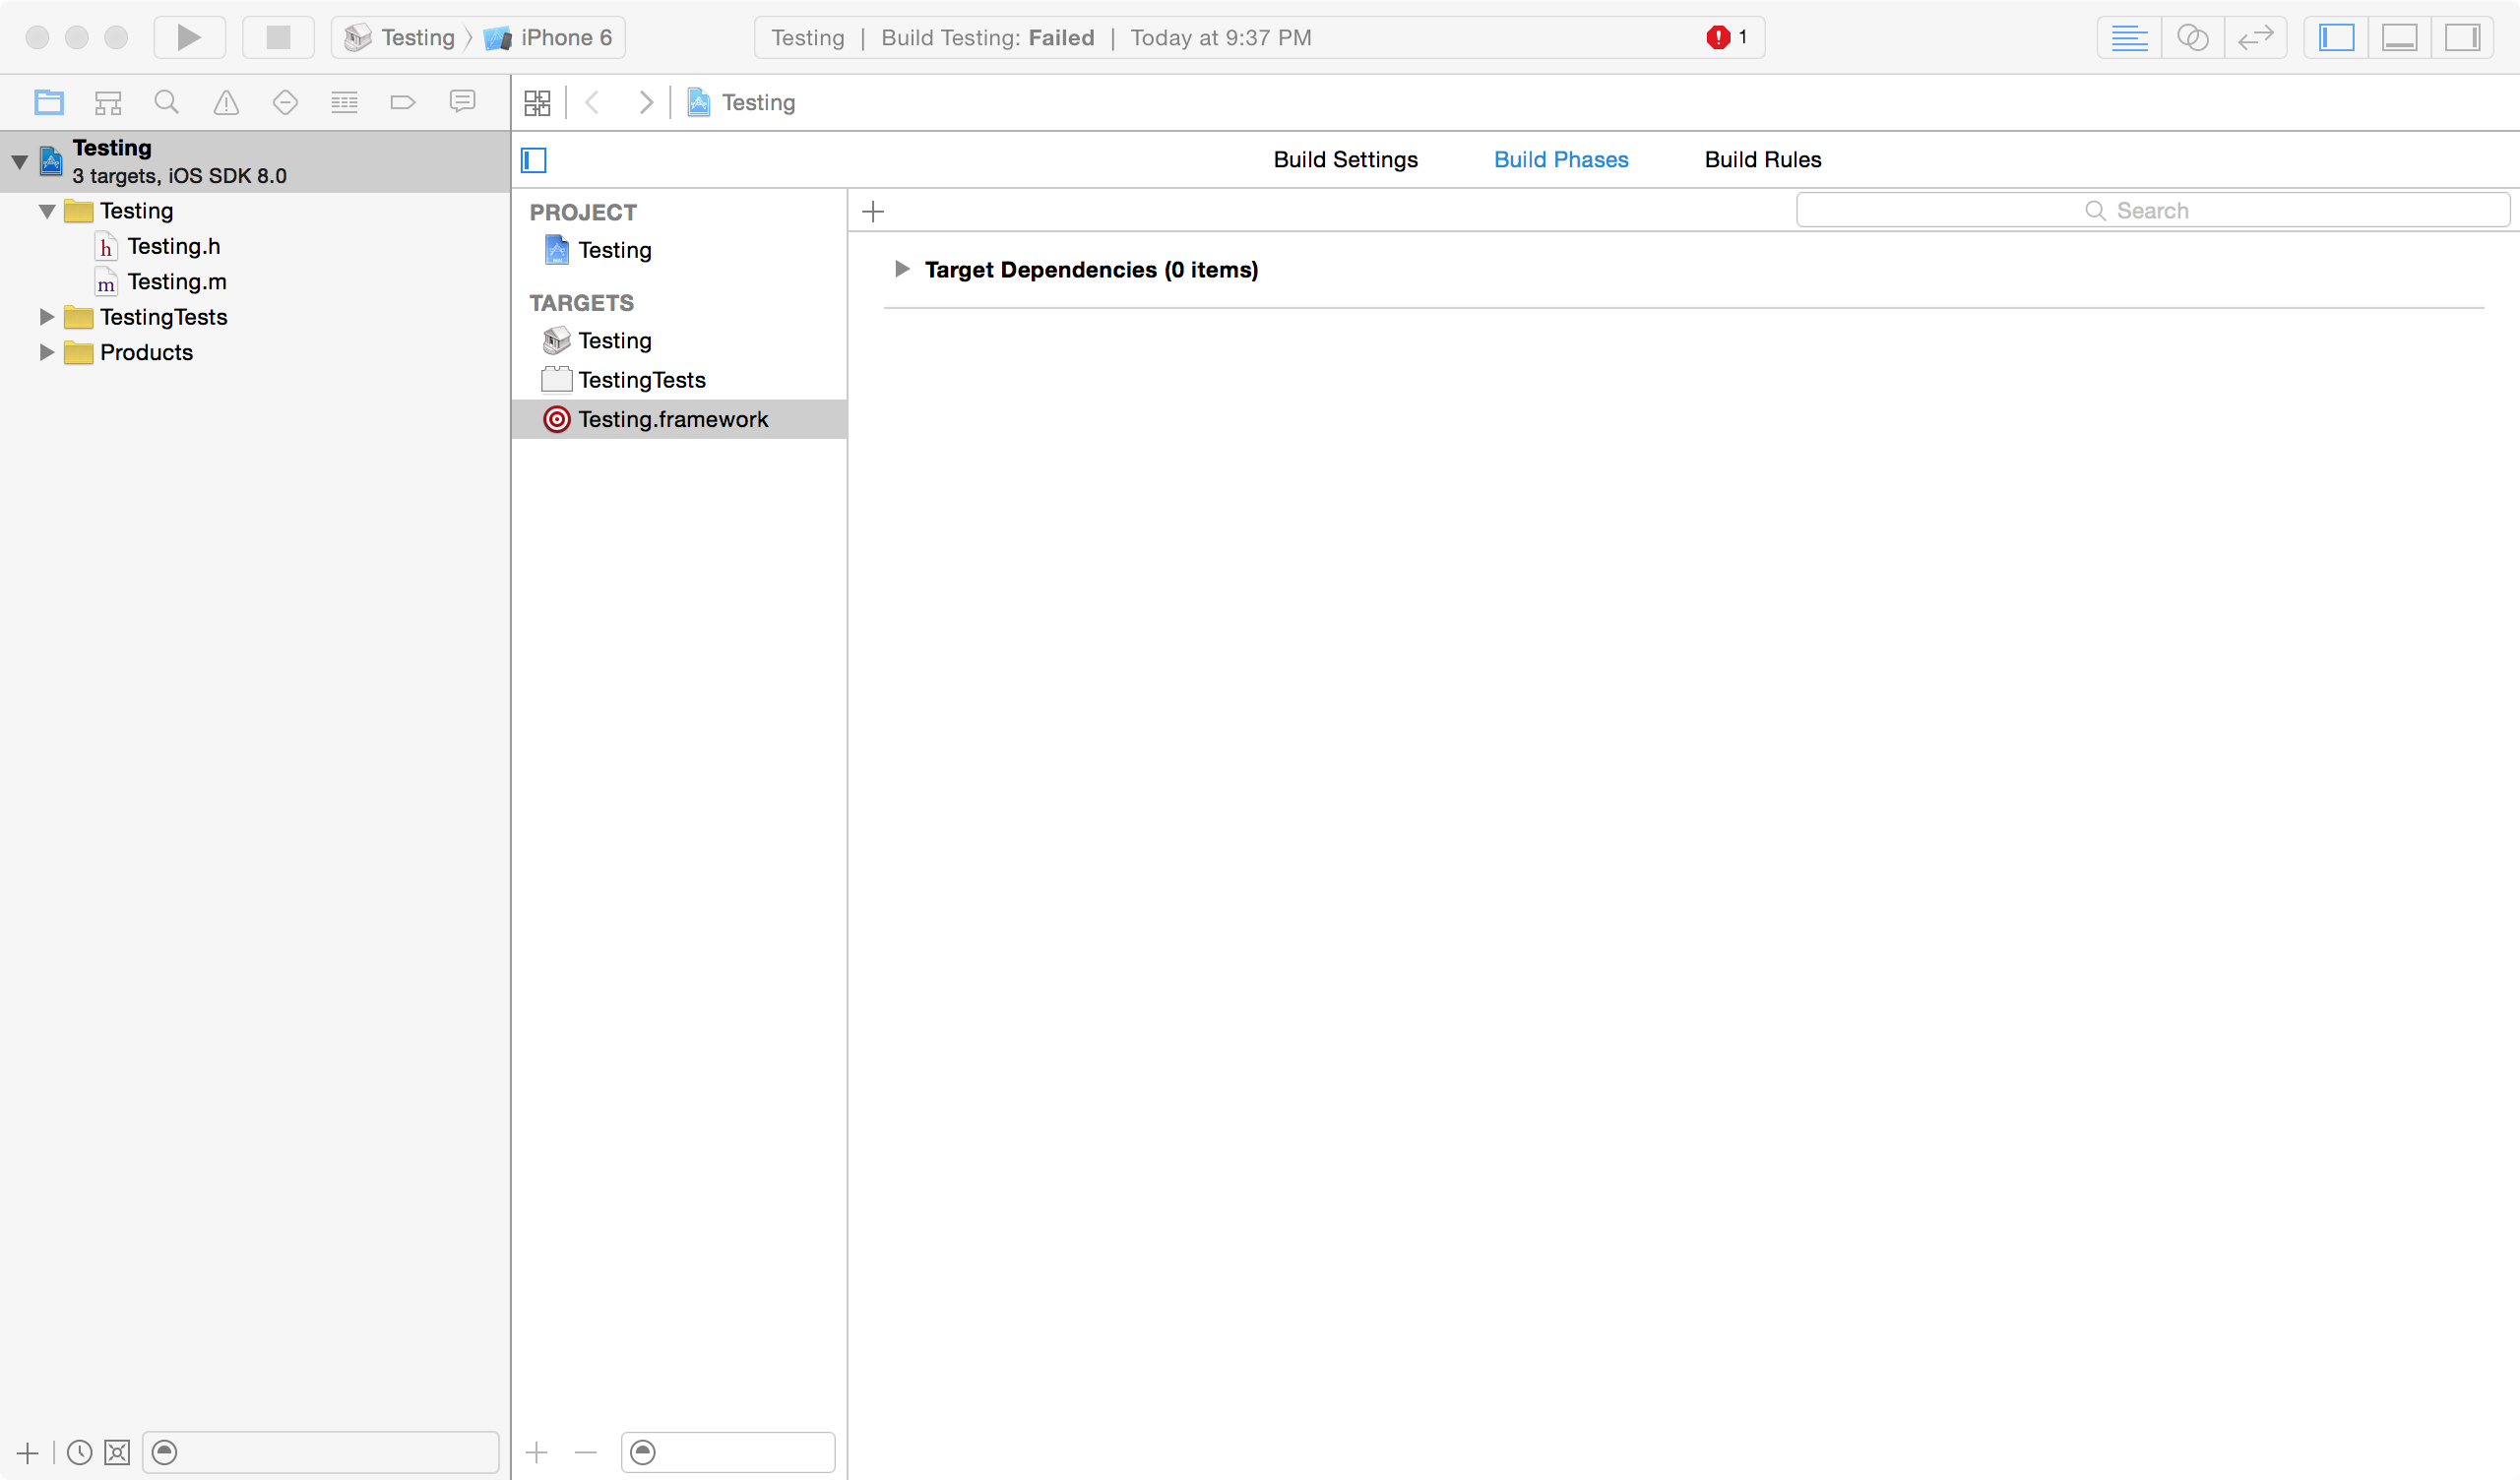The image size is (2520, 1480).
Task: Show the Symbol navigator
Action: [x=108, y=102]
